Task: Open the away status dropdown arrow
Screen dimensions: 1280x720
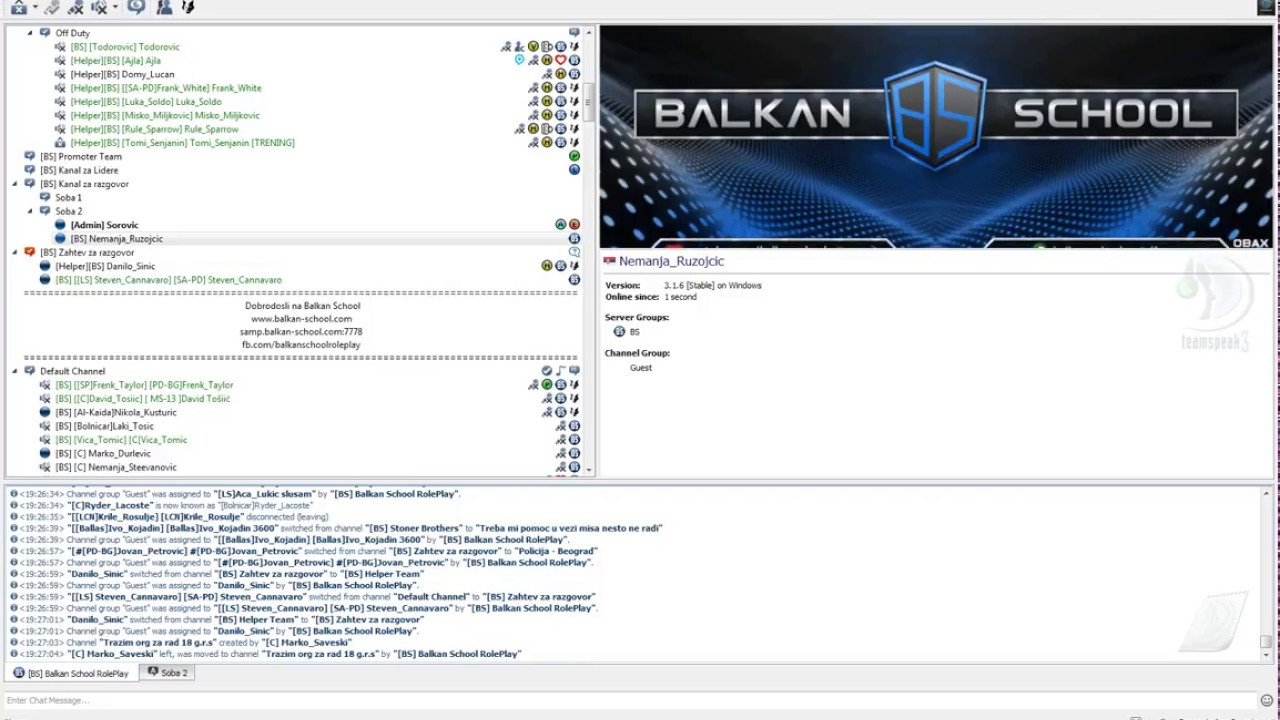Action: (x=35, y=7)
